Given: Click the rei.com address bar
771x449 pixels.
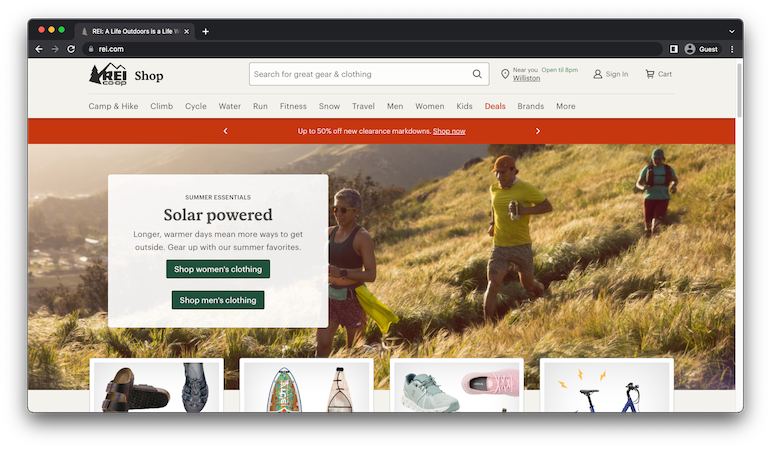Looking at the screenshot, I should click(x=374, y=49).
